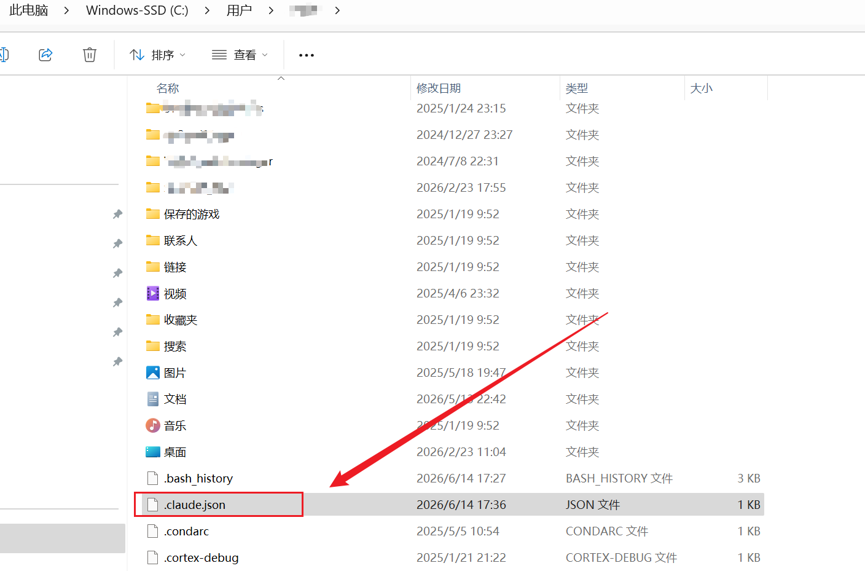Click BASH_HISTORY 文件 type cell
Image resolution: width=865 pixels, height=571 pixels.
click(619, 478)
